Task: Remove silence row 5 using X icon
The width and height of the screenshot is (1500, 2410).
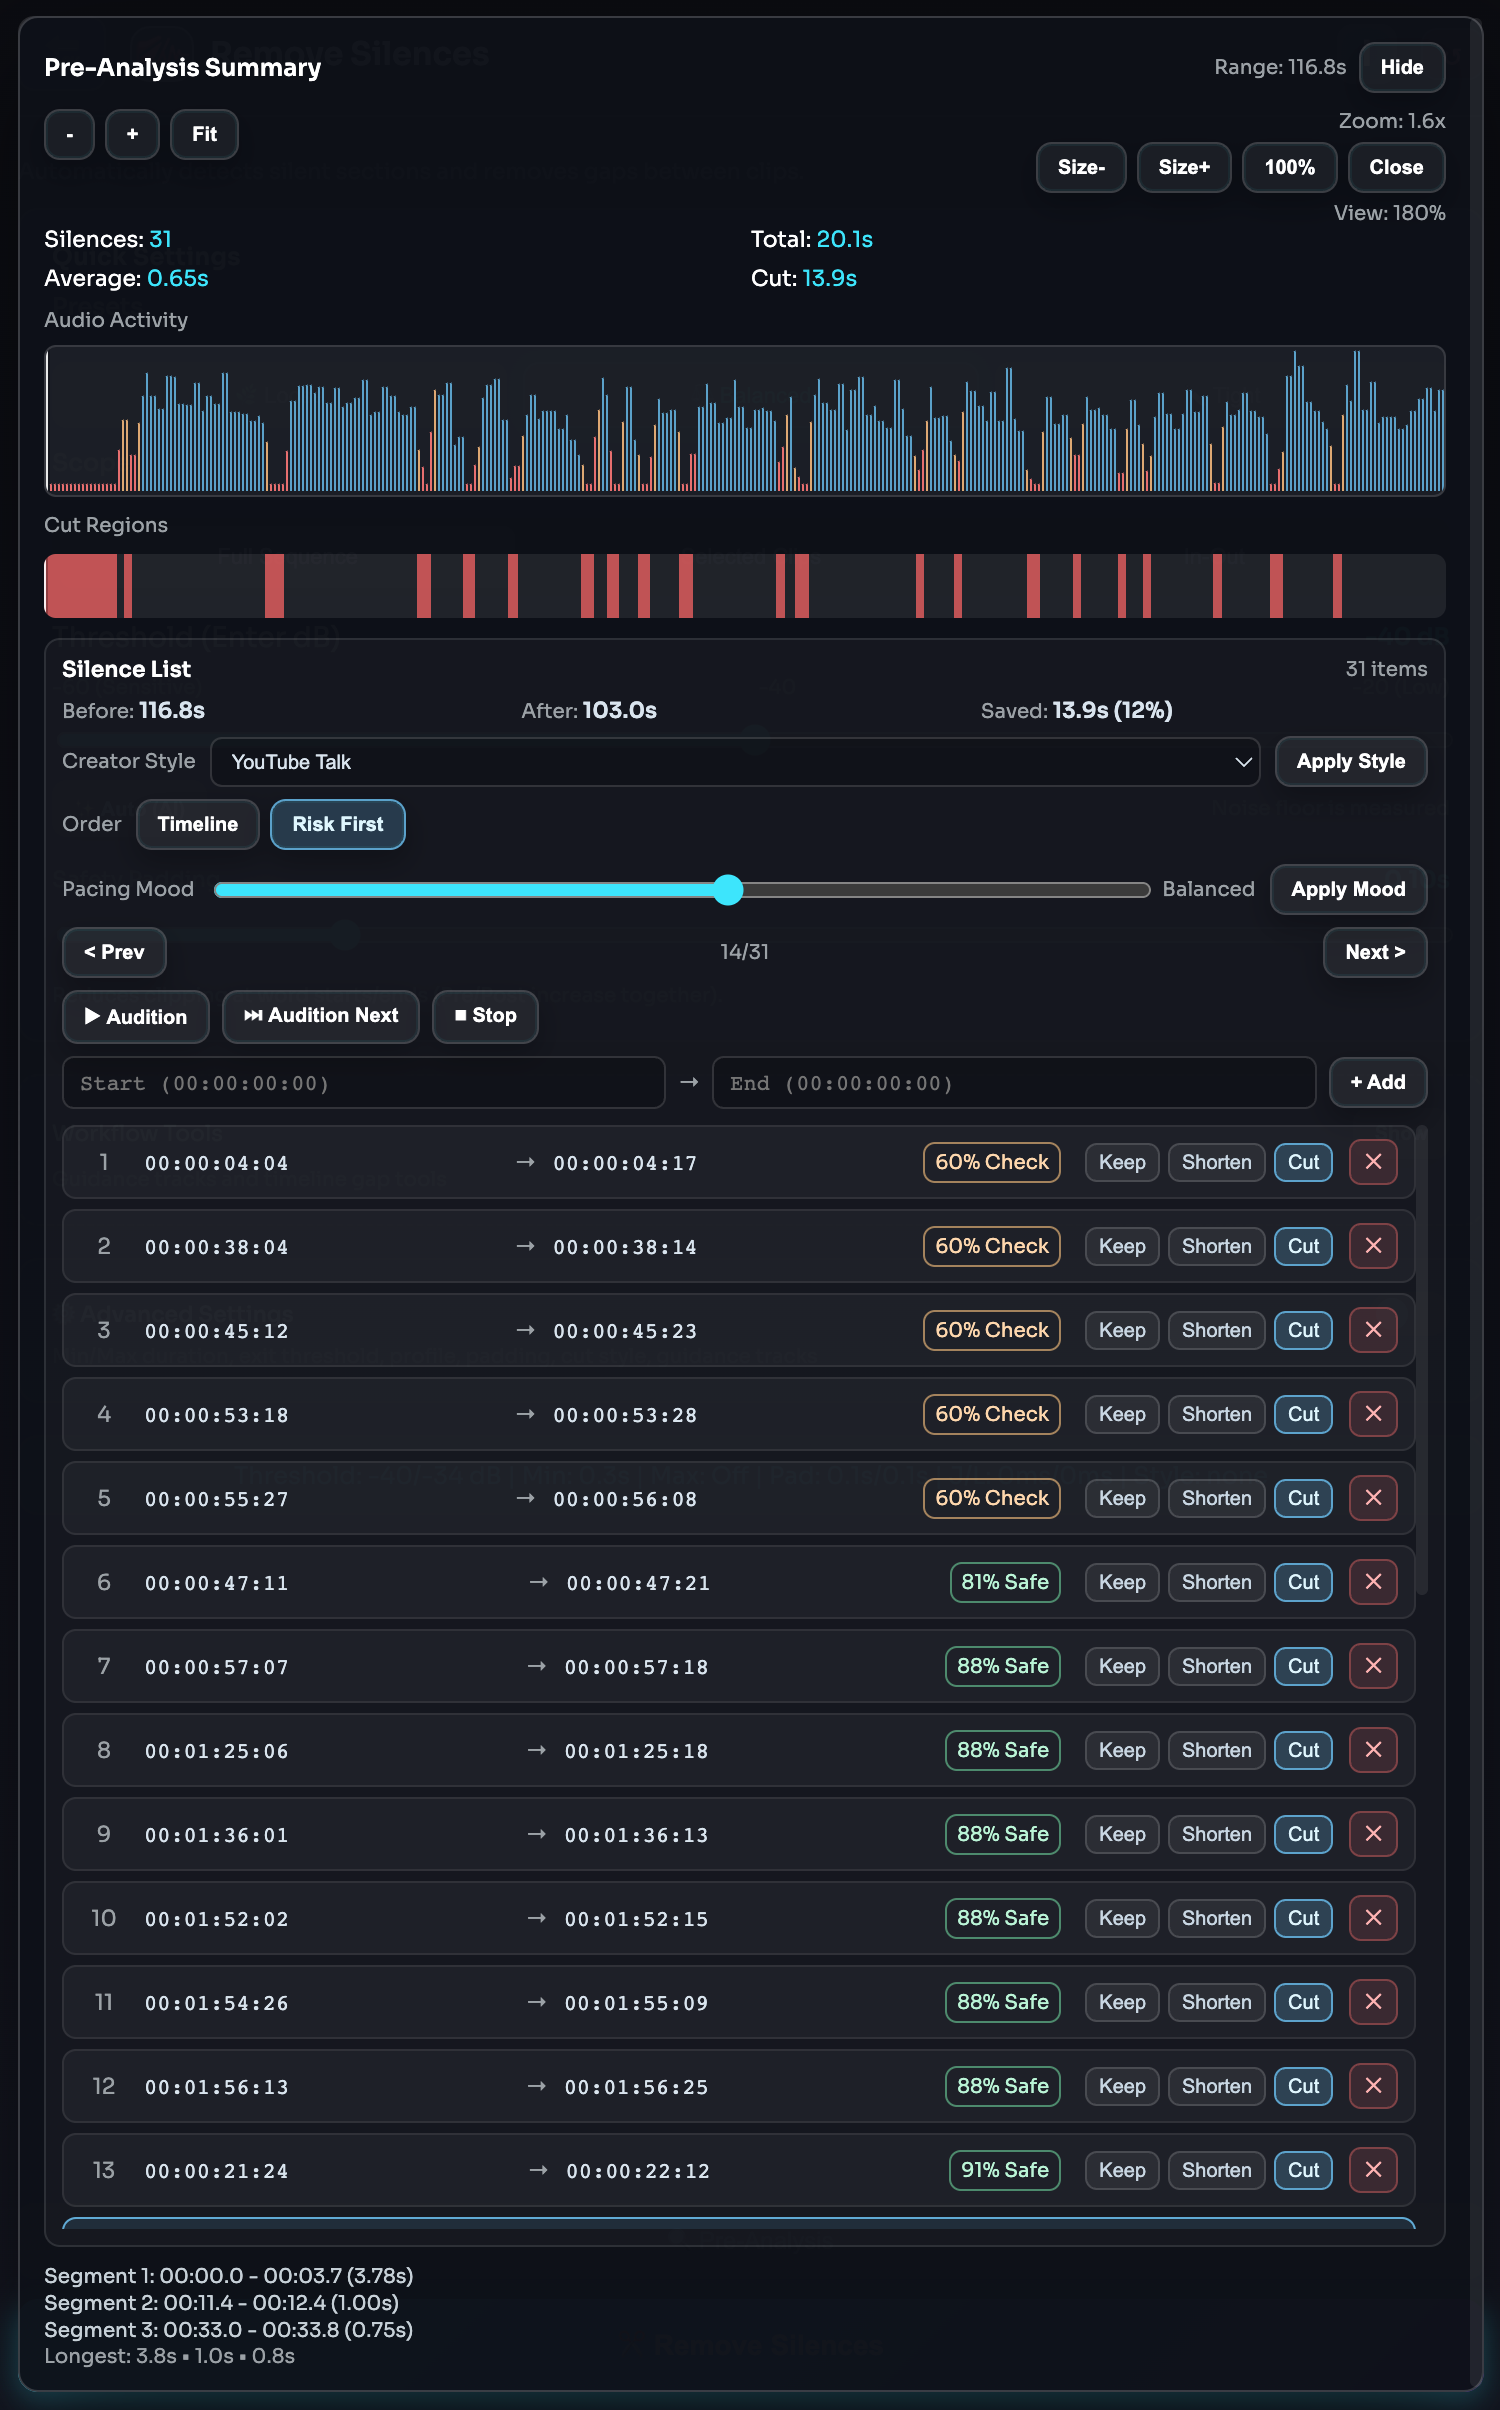Action: 1373,1498
